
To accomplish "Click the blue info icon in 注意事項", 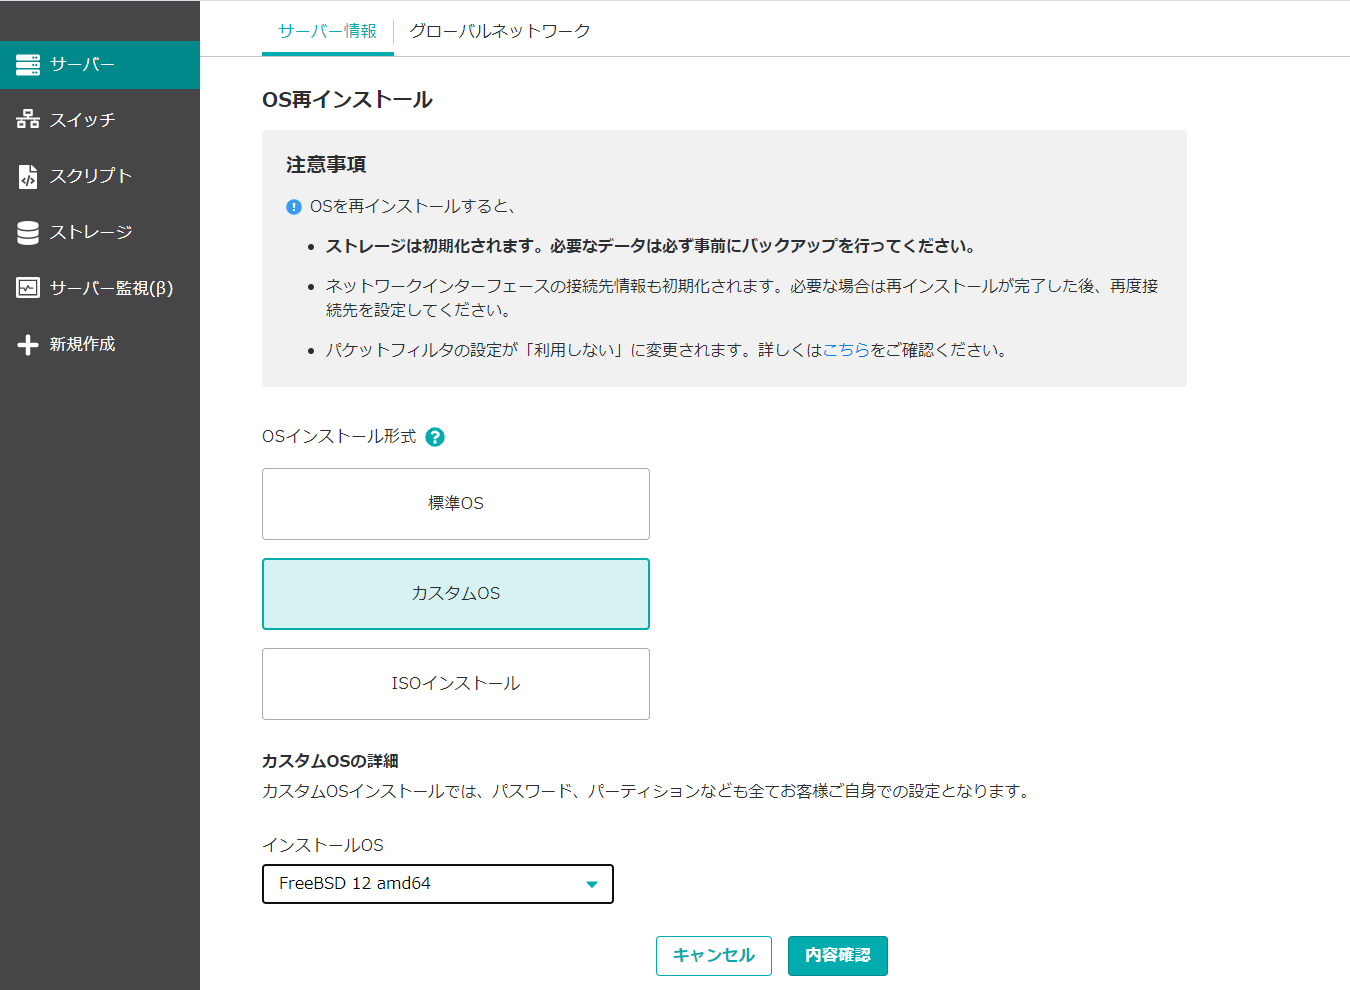I will (293, 207).
